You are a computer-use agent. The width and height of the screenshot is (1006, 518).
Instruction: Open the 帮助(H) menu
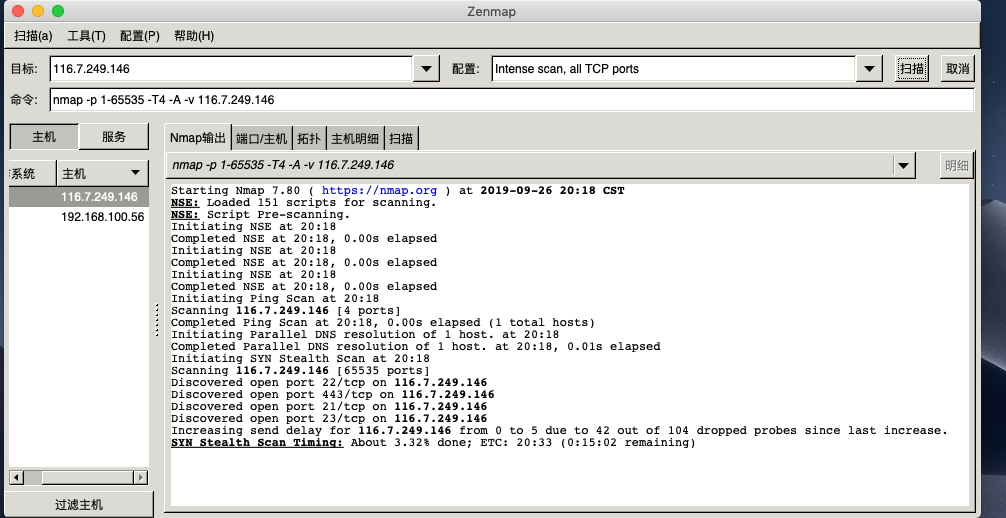[x=194, y=36]
